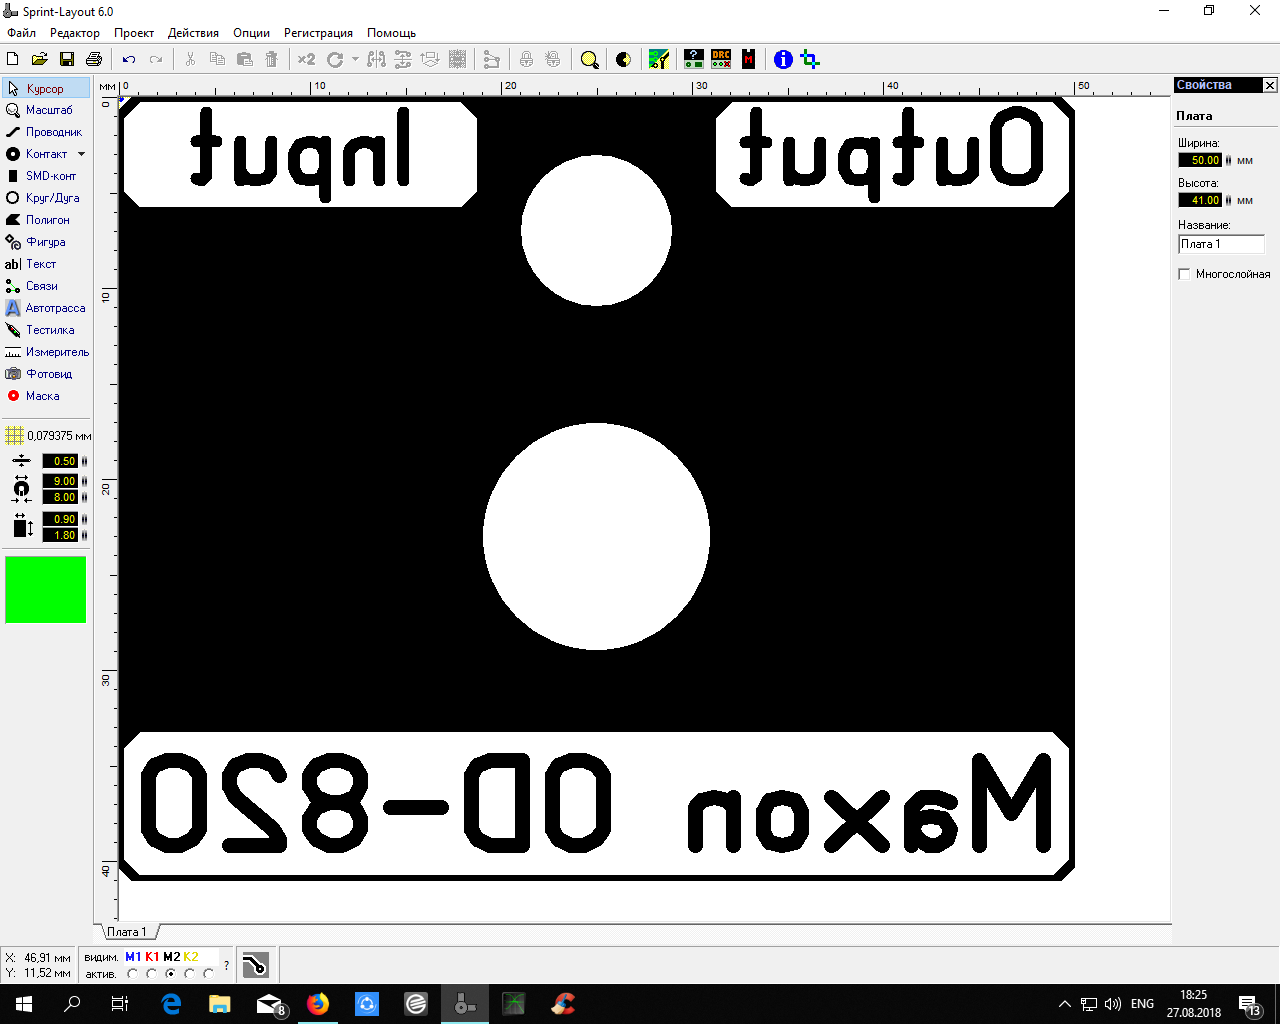The height and width of the screenshot is (1024, 1280).
Task: Click the green-yellow properties panel icon
Action: click(659, 60)
